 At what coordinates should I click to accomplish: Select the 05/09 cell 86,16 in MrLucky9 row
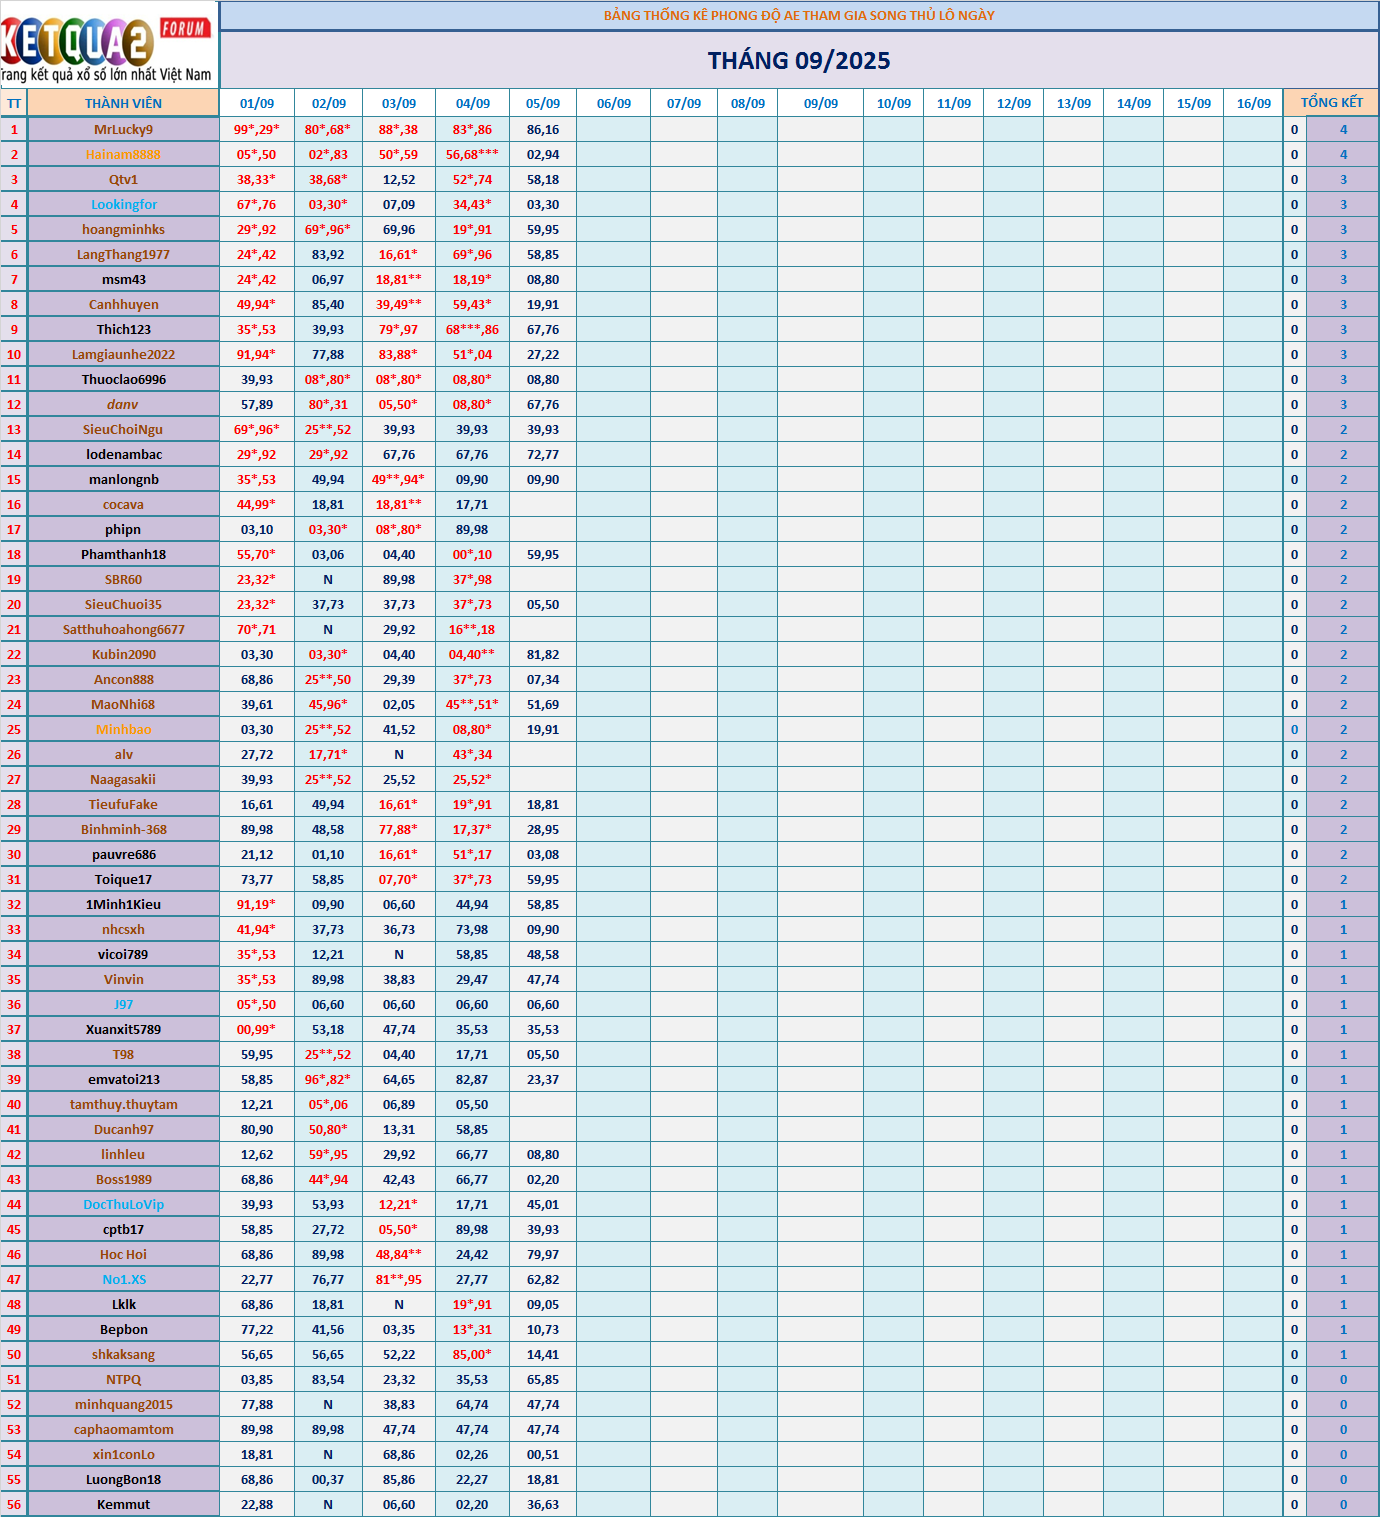pyautogui.click(x=543, y=129)
